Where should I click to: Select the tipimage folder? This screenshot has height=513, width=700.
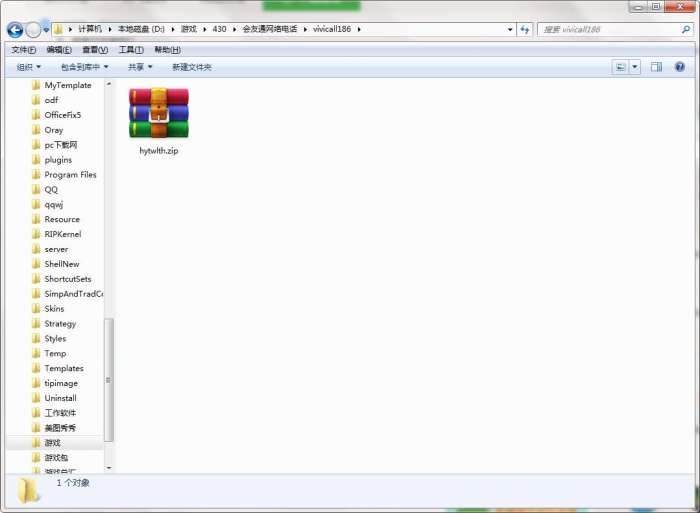pyautogui.click(x=61, y=383)
